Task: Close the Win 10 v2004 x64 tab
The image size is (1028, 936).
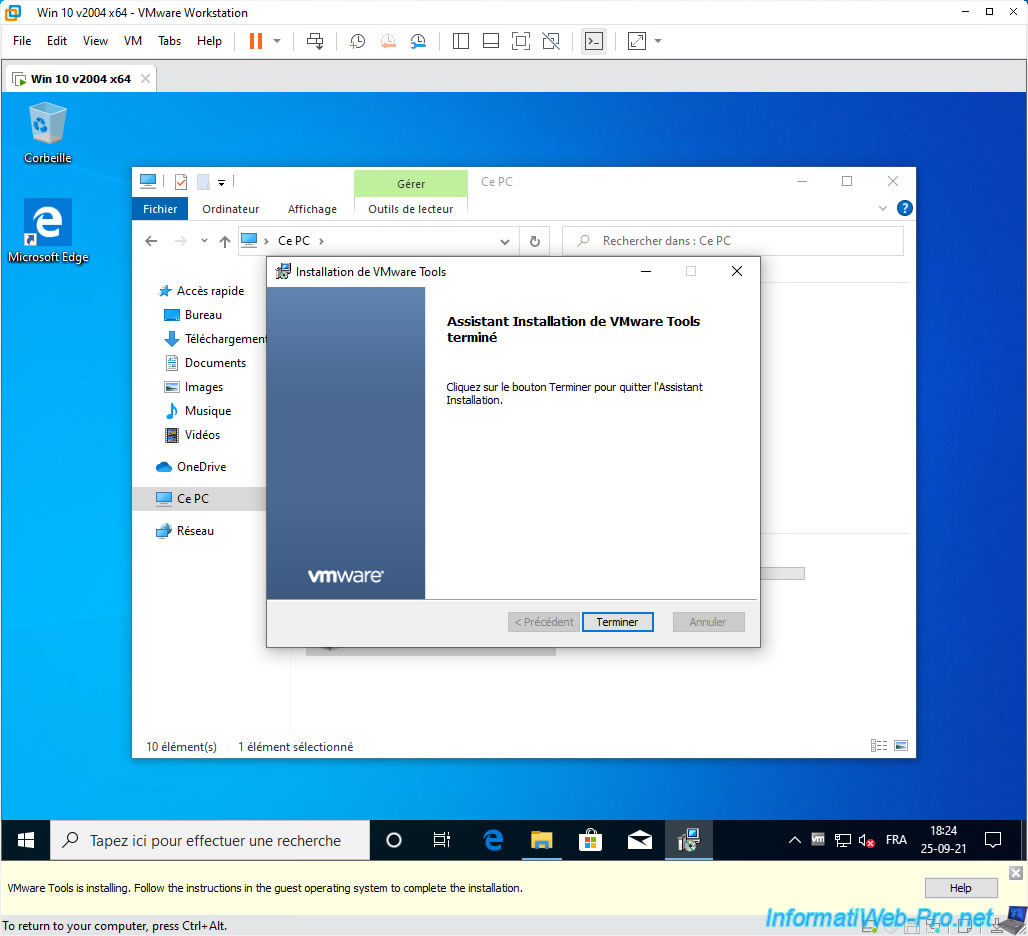Action: pos(146,79)
